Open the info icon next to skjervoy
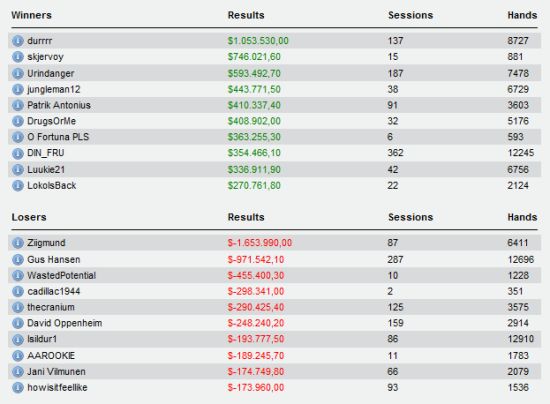 point(18,57)
